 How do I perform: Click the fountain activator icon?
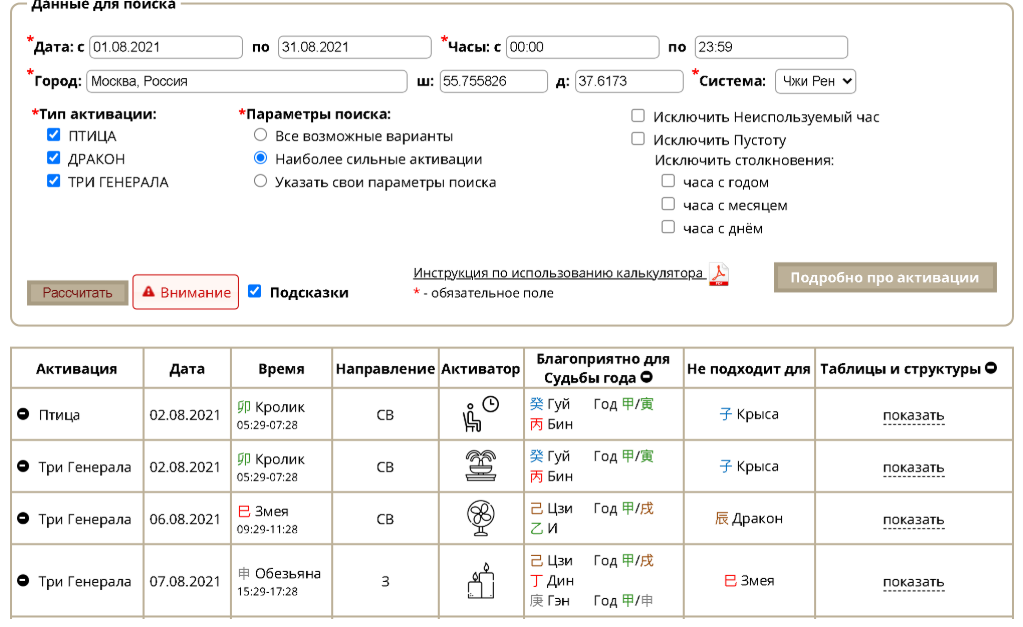click(x=481, y=466)
